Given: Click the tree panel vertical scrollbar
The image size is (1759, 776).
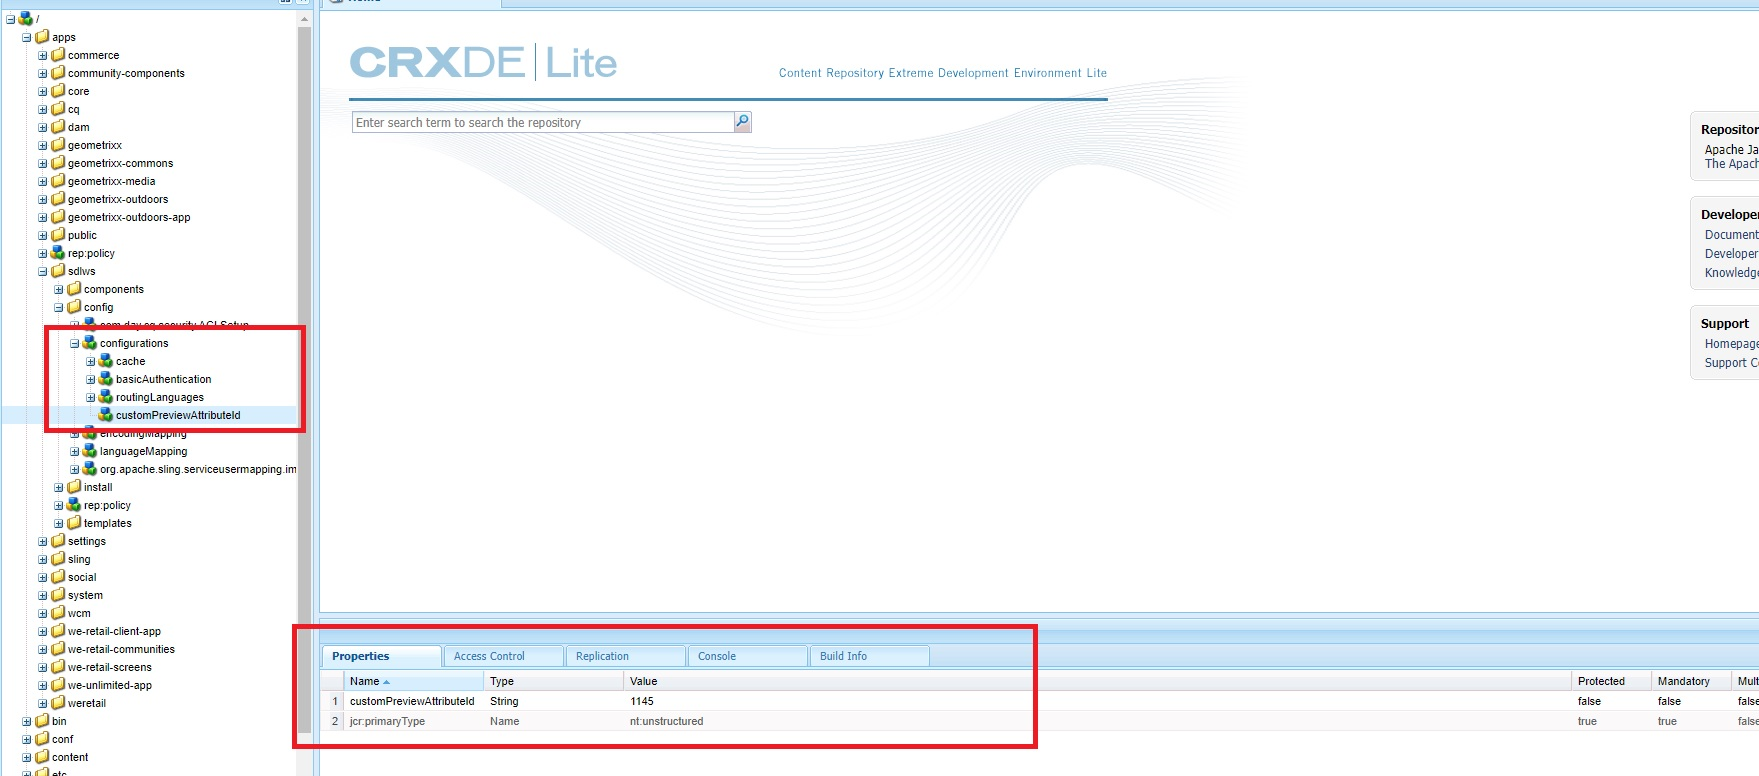Looking at the screenshot, I should tap(304, 380).
